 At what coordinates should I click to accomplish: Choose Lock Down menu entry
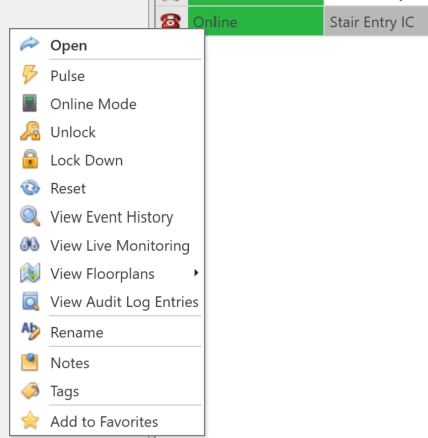point(107,160)
